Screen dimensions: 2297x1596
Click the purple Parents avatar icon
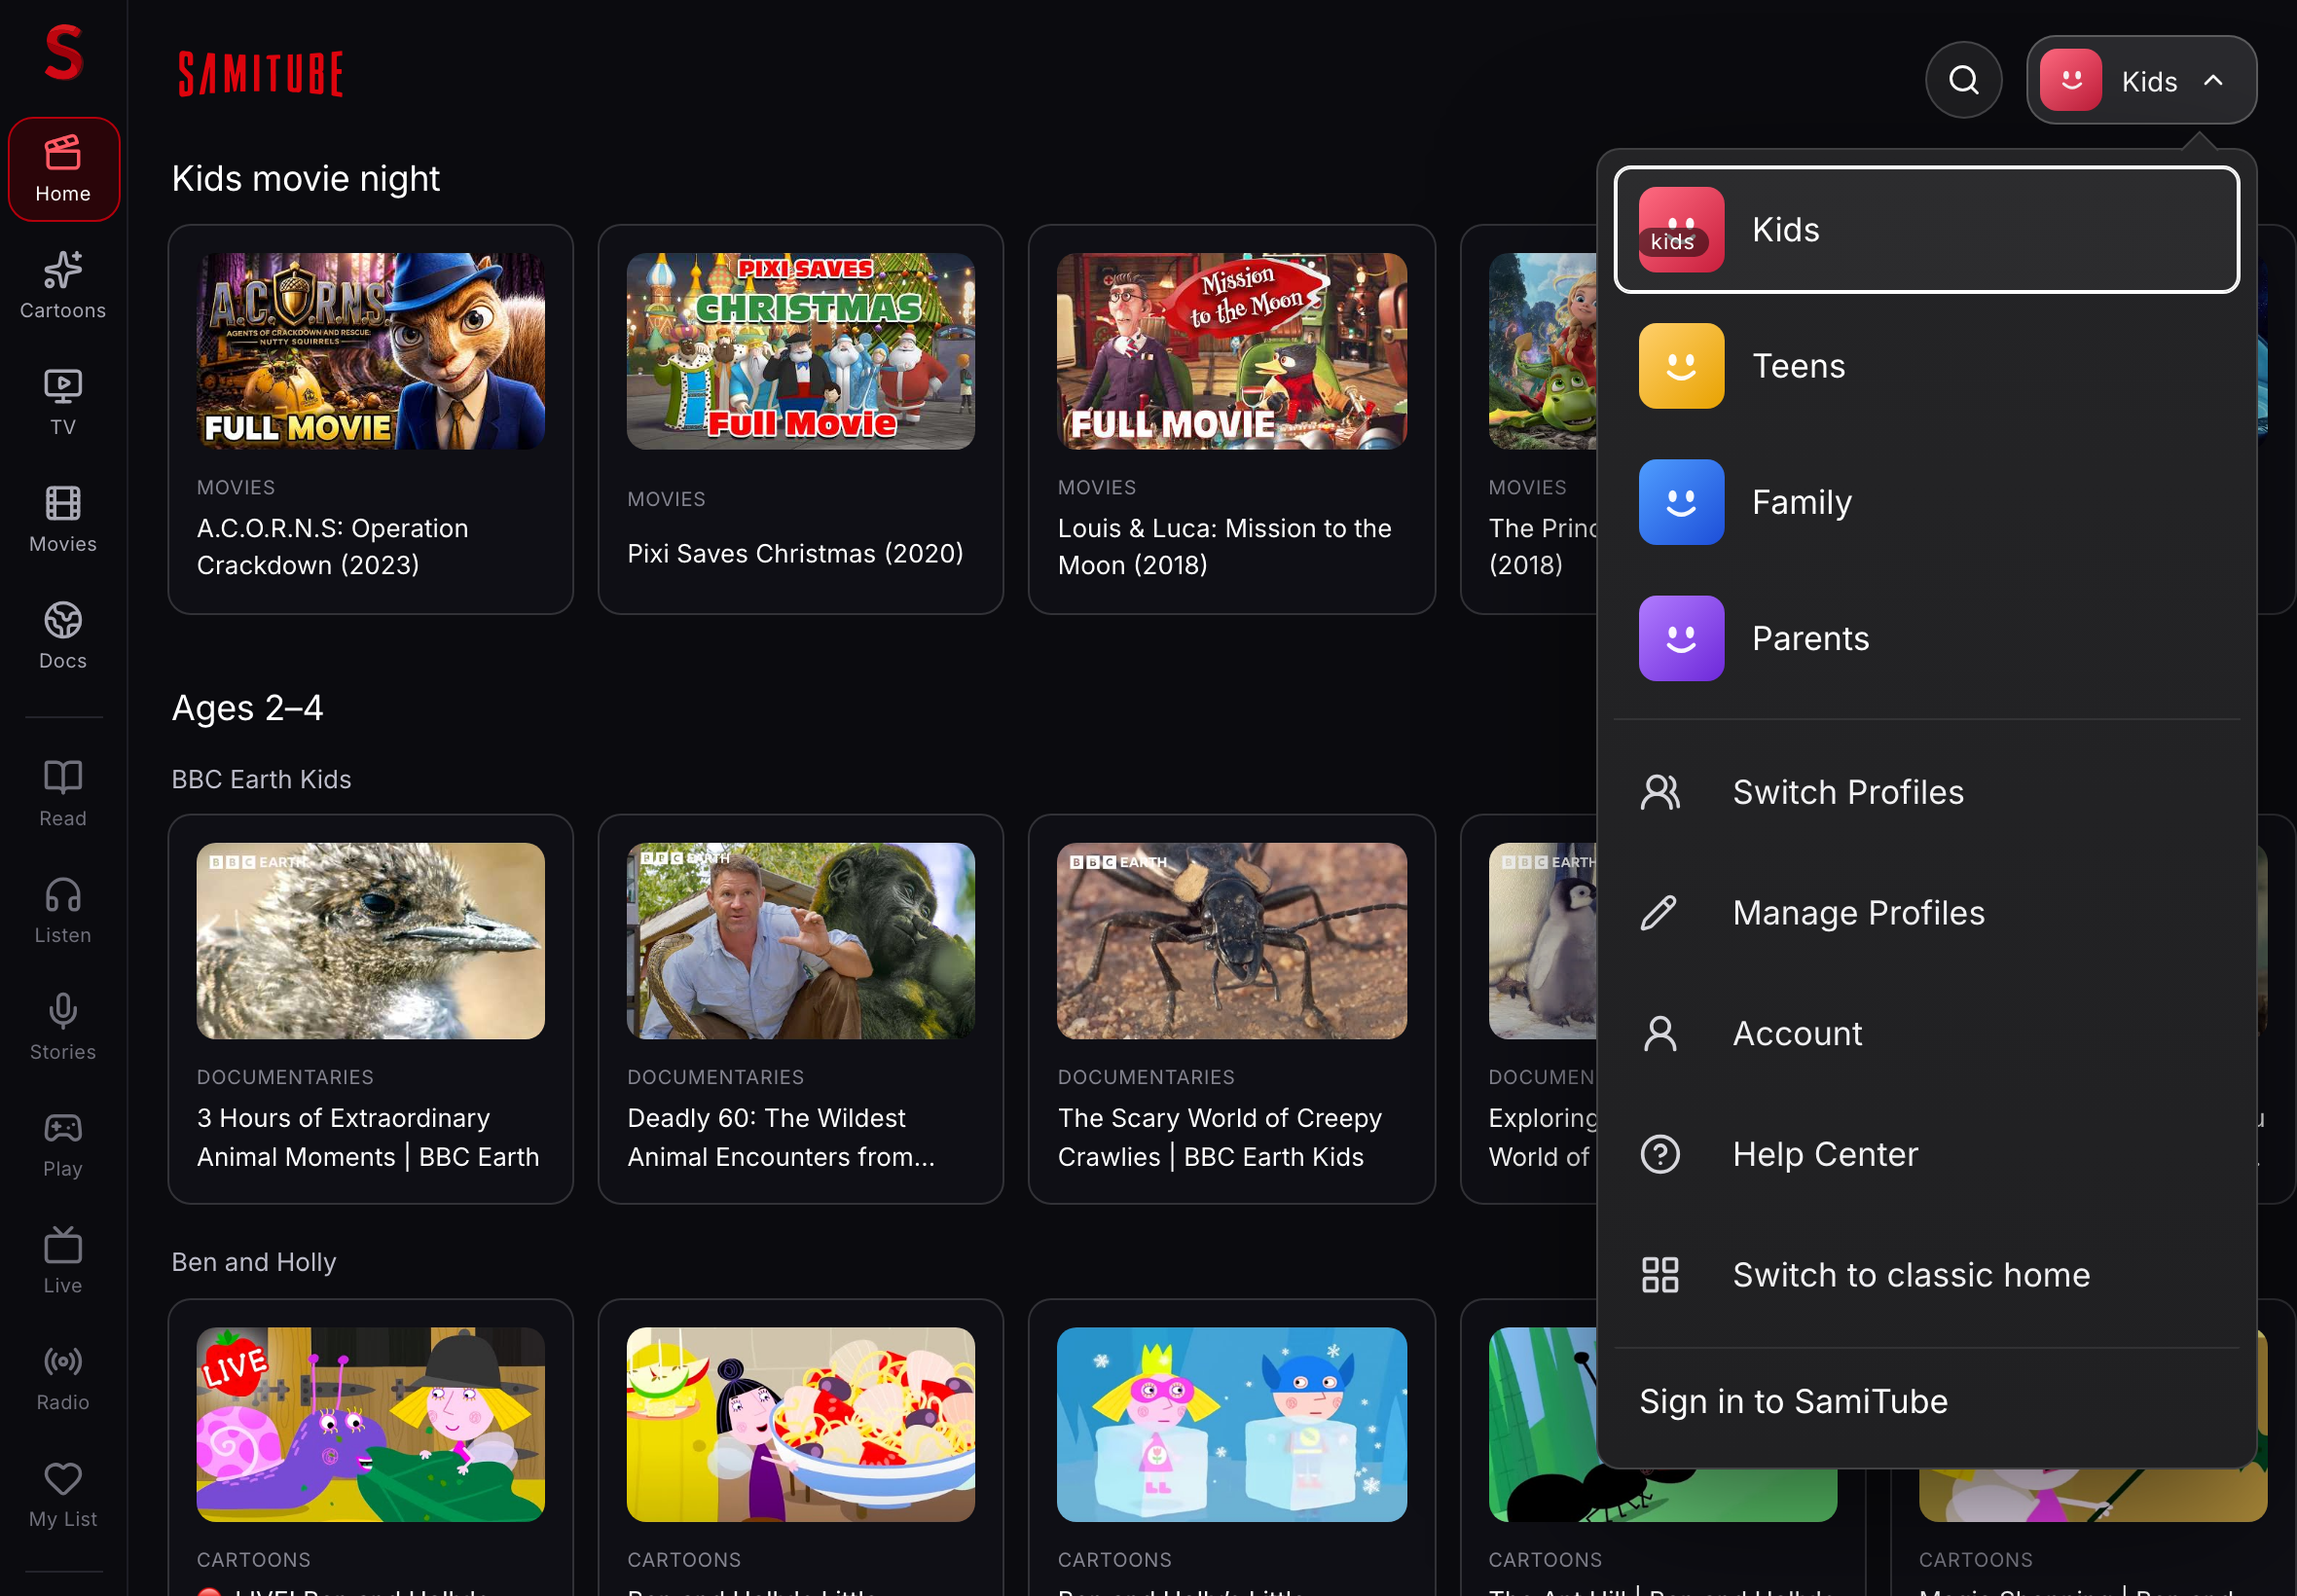(x=1681, y=638)
